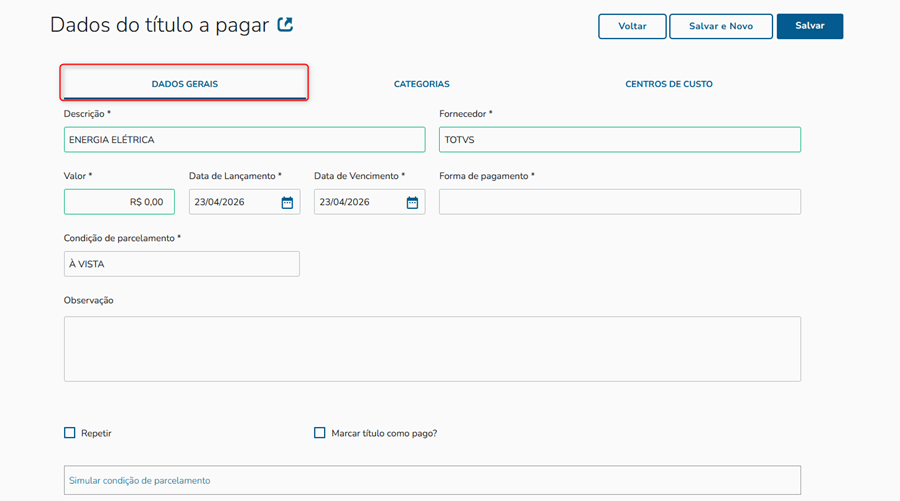
Task: Tick Marcar título como pago checkbox
Action: [x=320, y=433]
